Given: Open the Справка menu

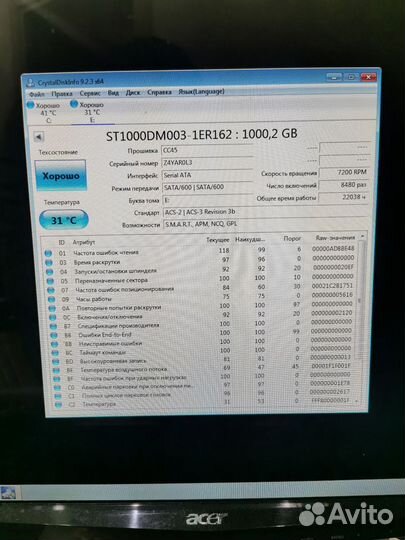Looking at the screenshot, I should point(159,92).
